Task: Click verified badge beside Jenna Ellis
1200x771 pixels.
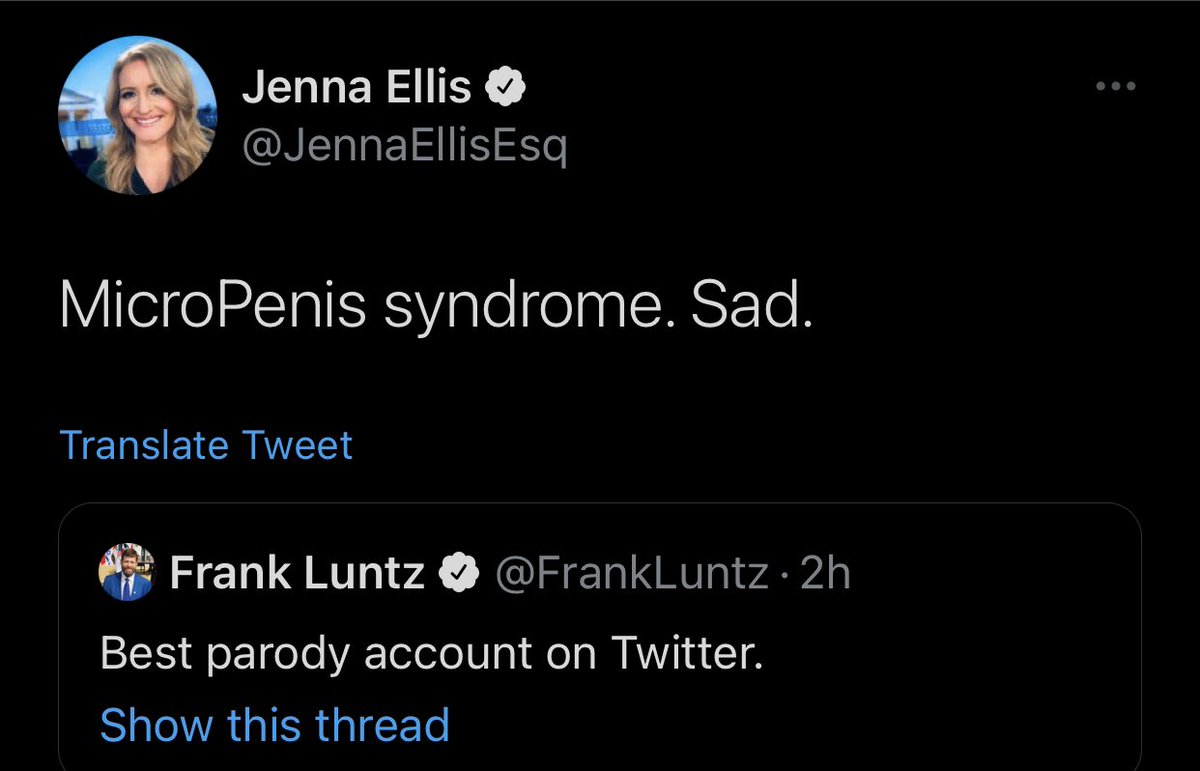Action: click(x=507, y=89)
